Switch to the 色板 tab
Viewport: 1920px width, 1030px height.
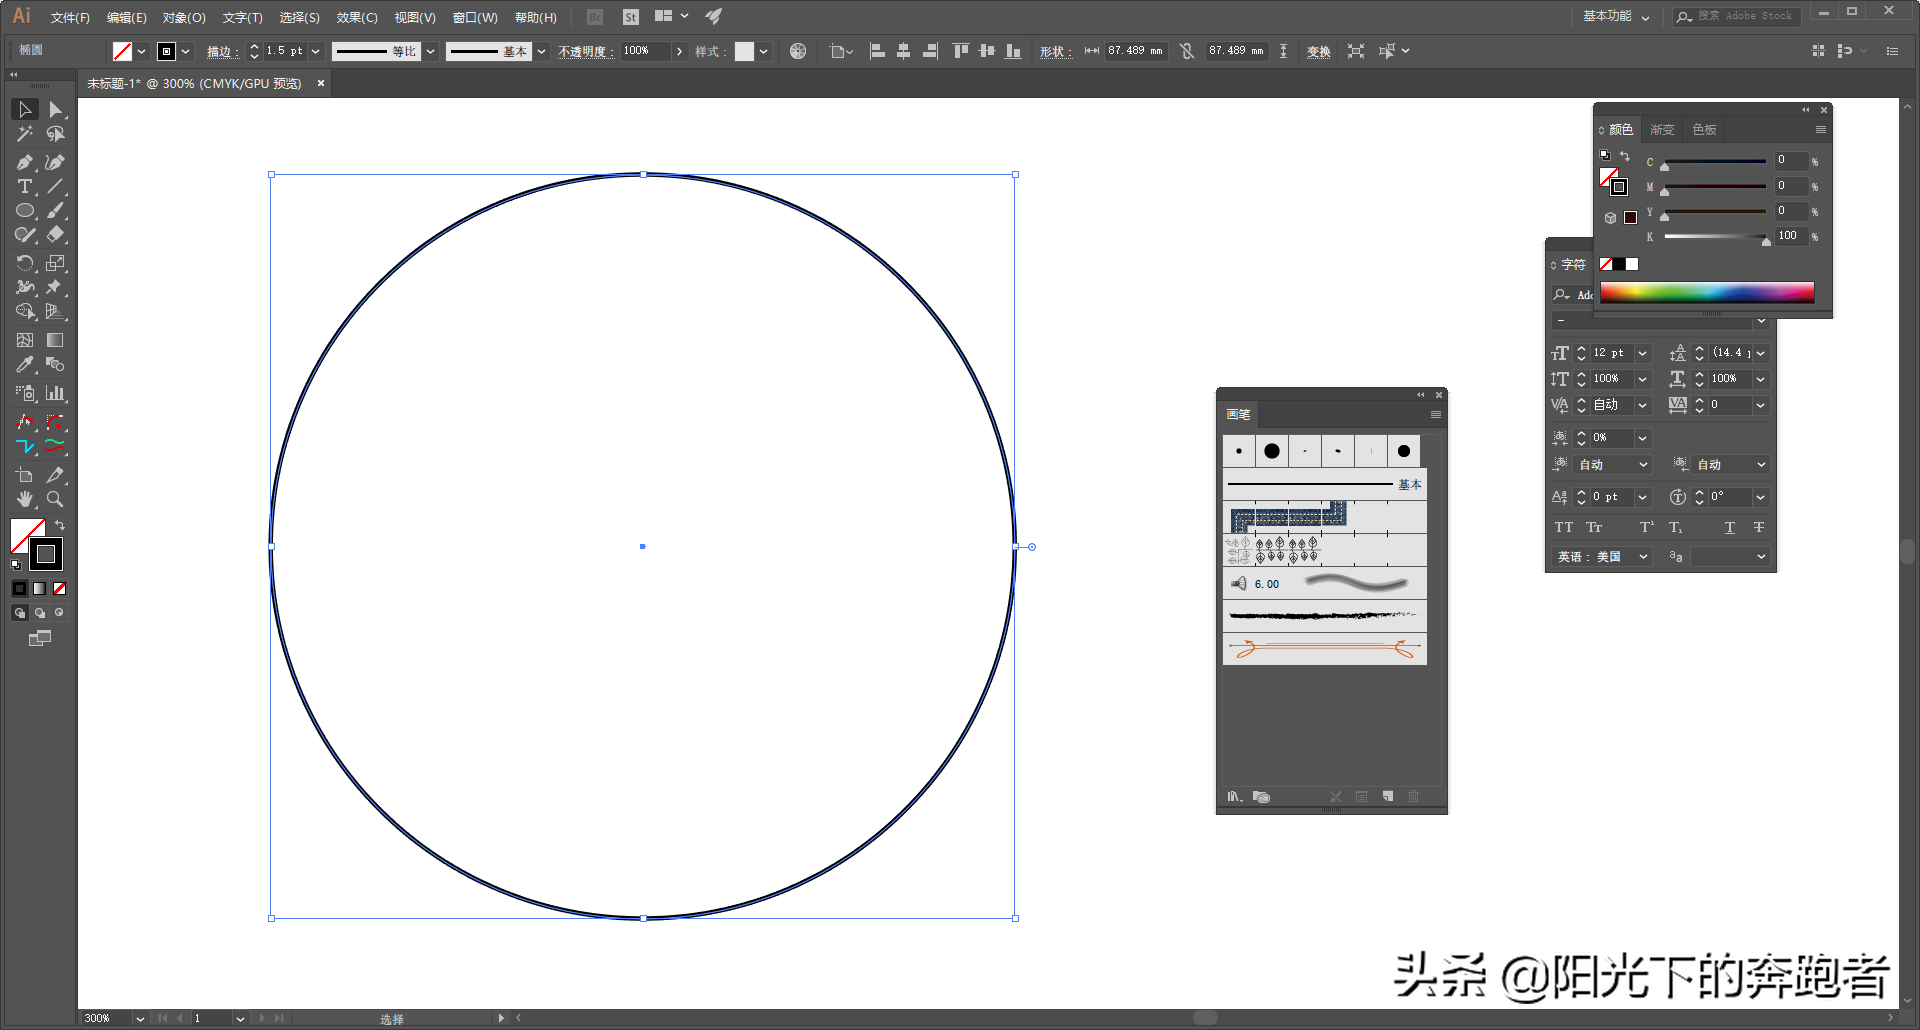coord(1704,130)
